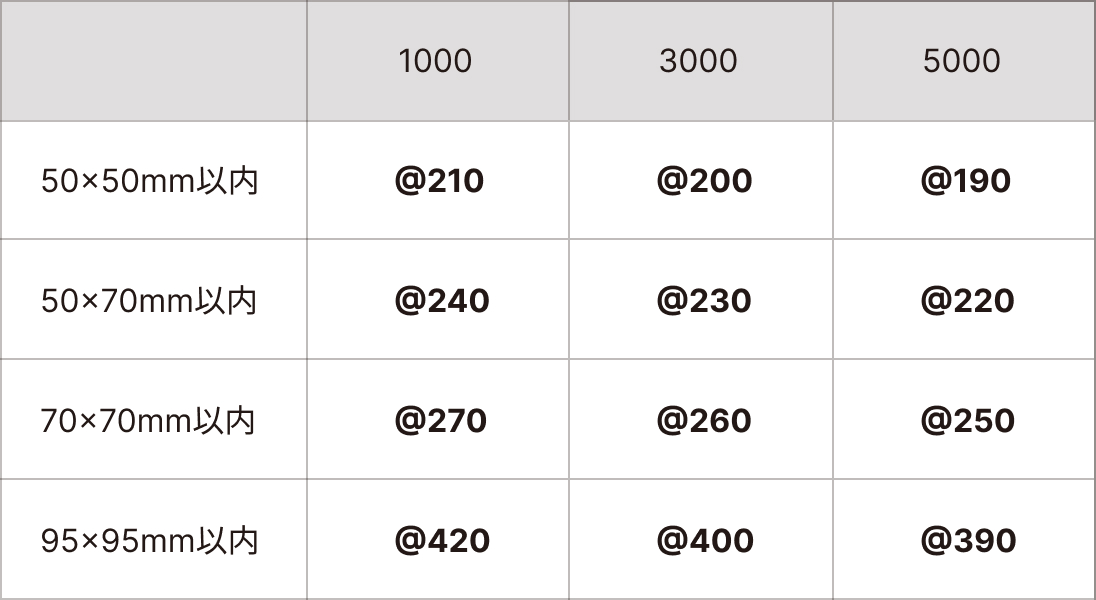Choose the @390 price cell
Screen dimensions: 1096x600
tap(968, 541)
